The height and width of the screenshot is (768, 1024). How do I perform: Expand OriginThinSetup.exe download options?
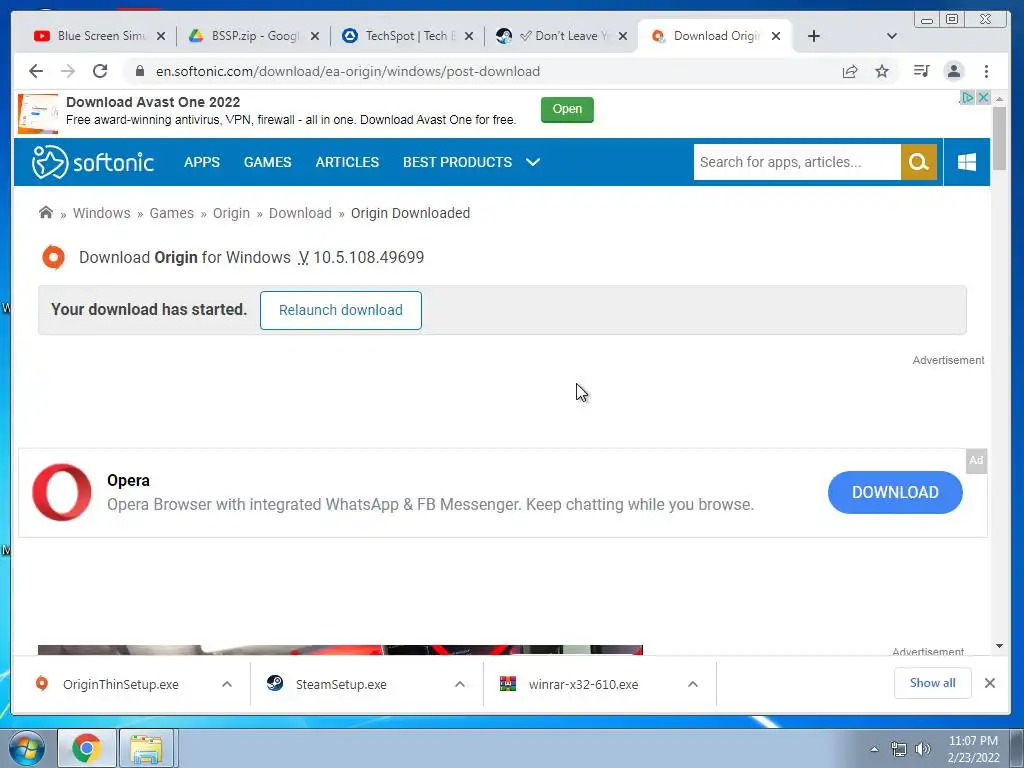tap(227, 684)
